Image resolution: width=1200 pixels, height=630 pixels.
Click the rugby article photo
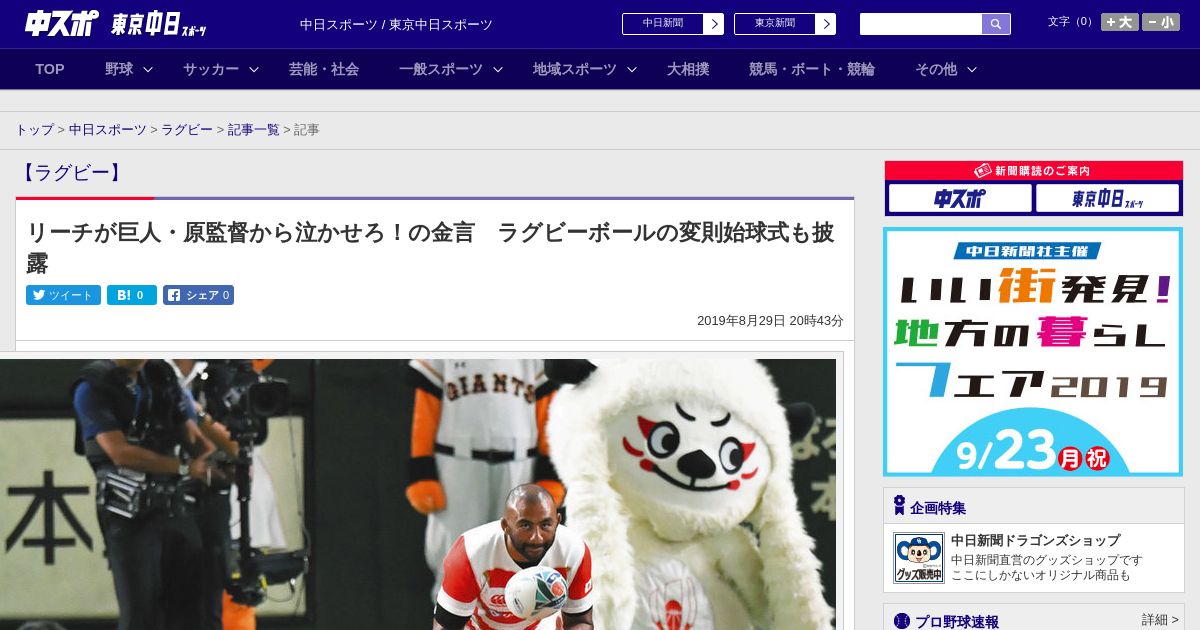point(418,494)
